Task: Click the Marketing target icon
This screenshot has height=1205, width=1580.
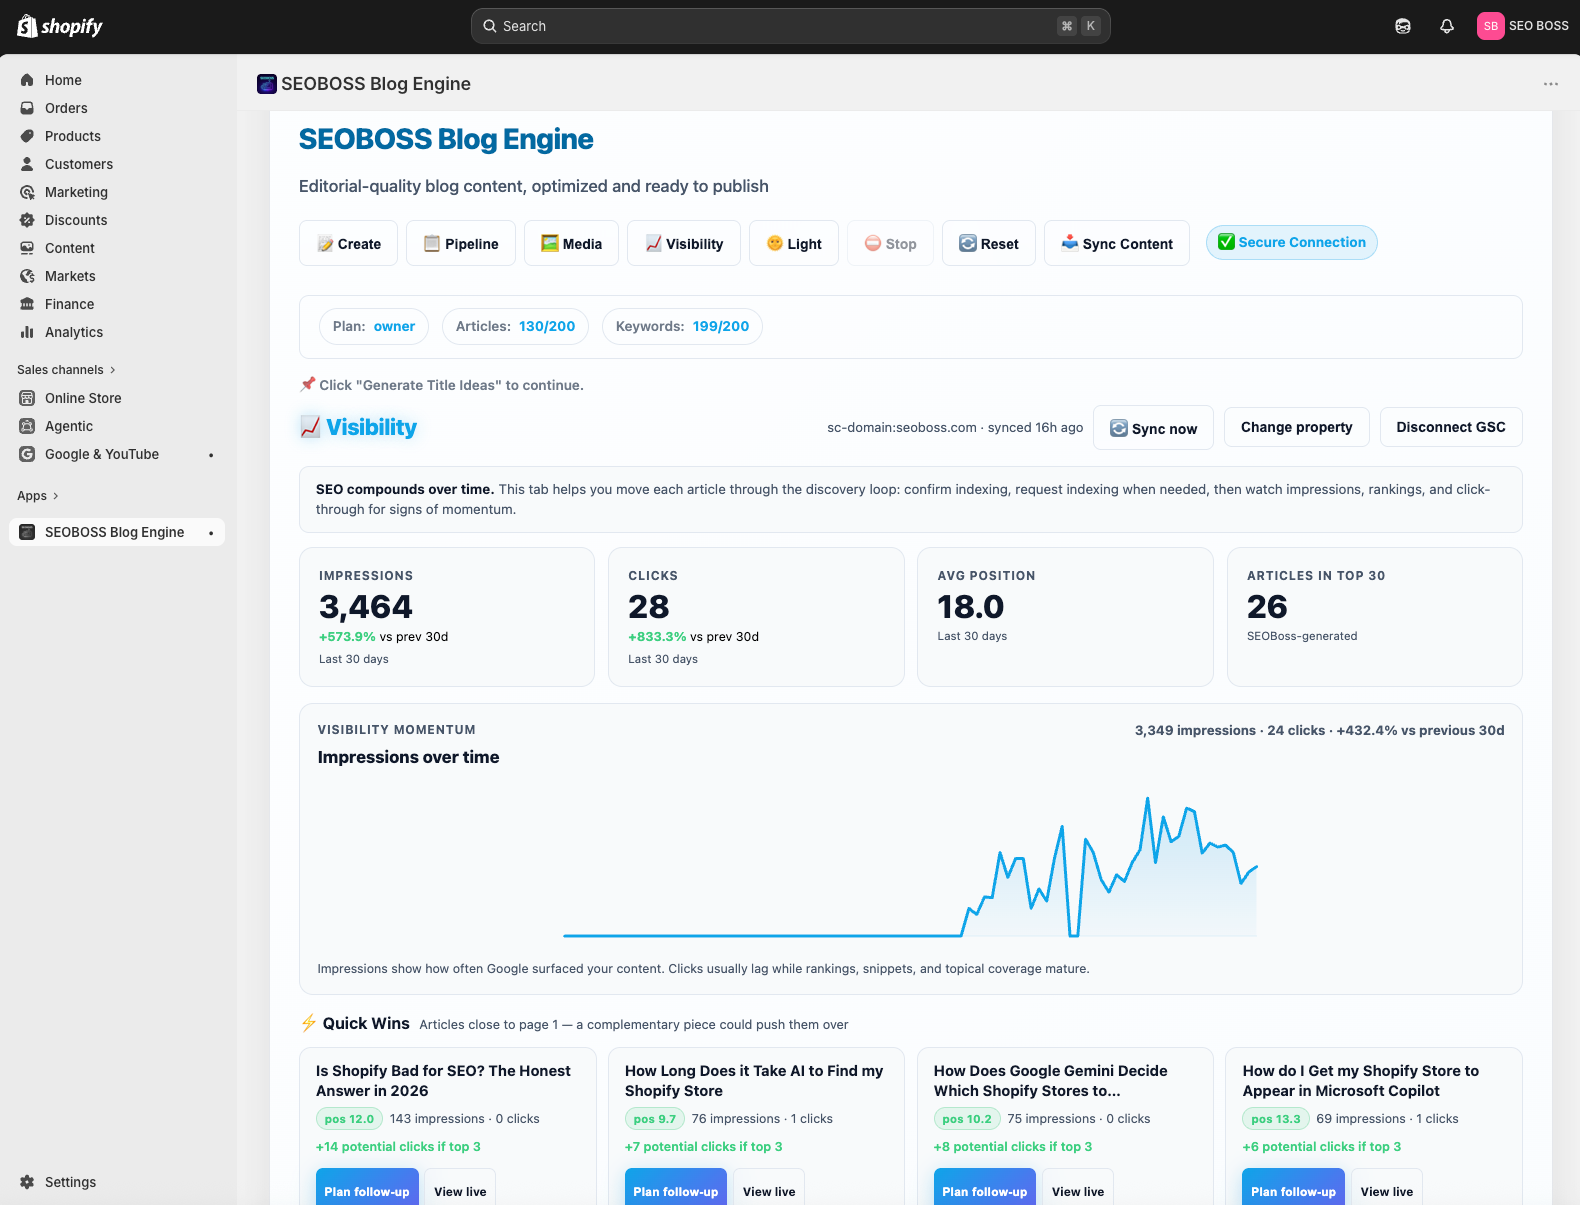Action: (x=27, y=192)
